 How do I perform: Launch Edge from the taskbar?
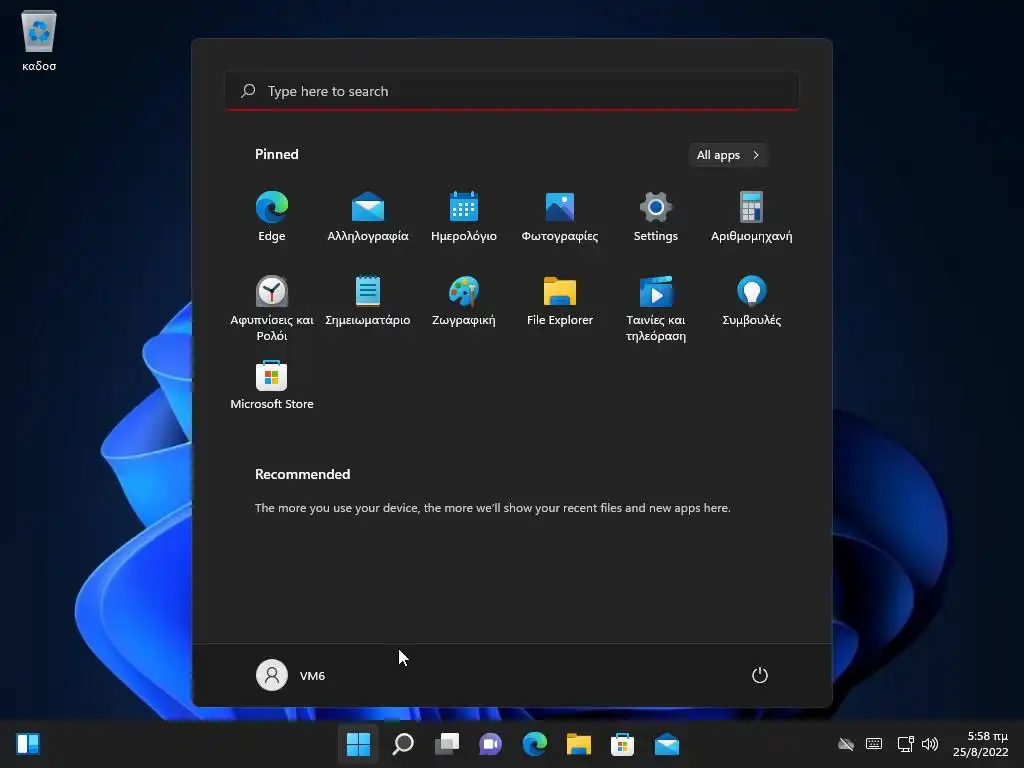535,744
